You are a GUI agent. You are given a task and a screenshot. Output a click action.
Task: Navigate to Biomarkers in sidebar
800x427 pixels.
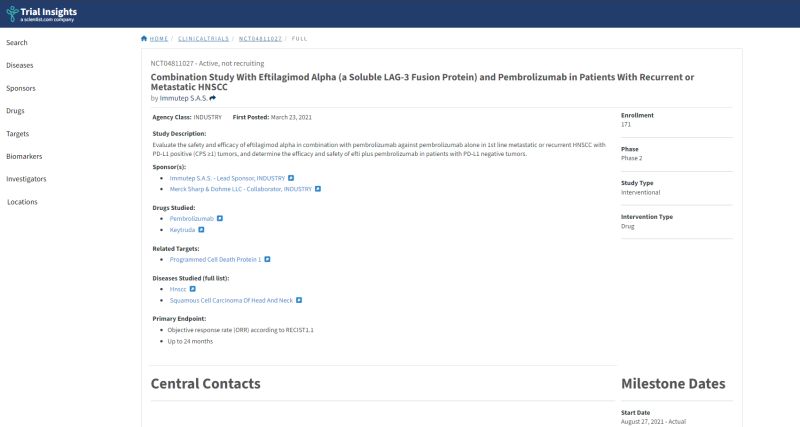[x=24, y=156]
